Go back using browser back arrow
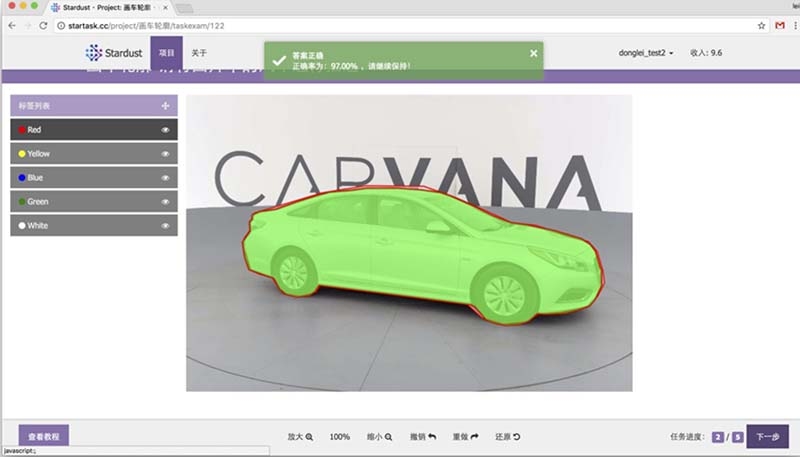Image resolution: width=800 pixels, height=457 pixels. [x=12, y=26]
